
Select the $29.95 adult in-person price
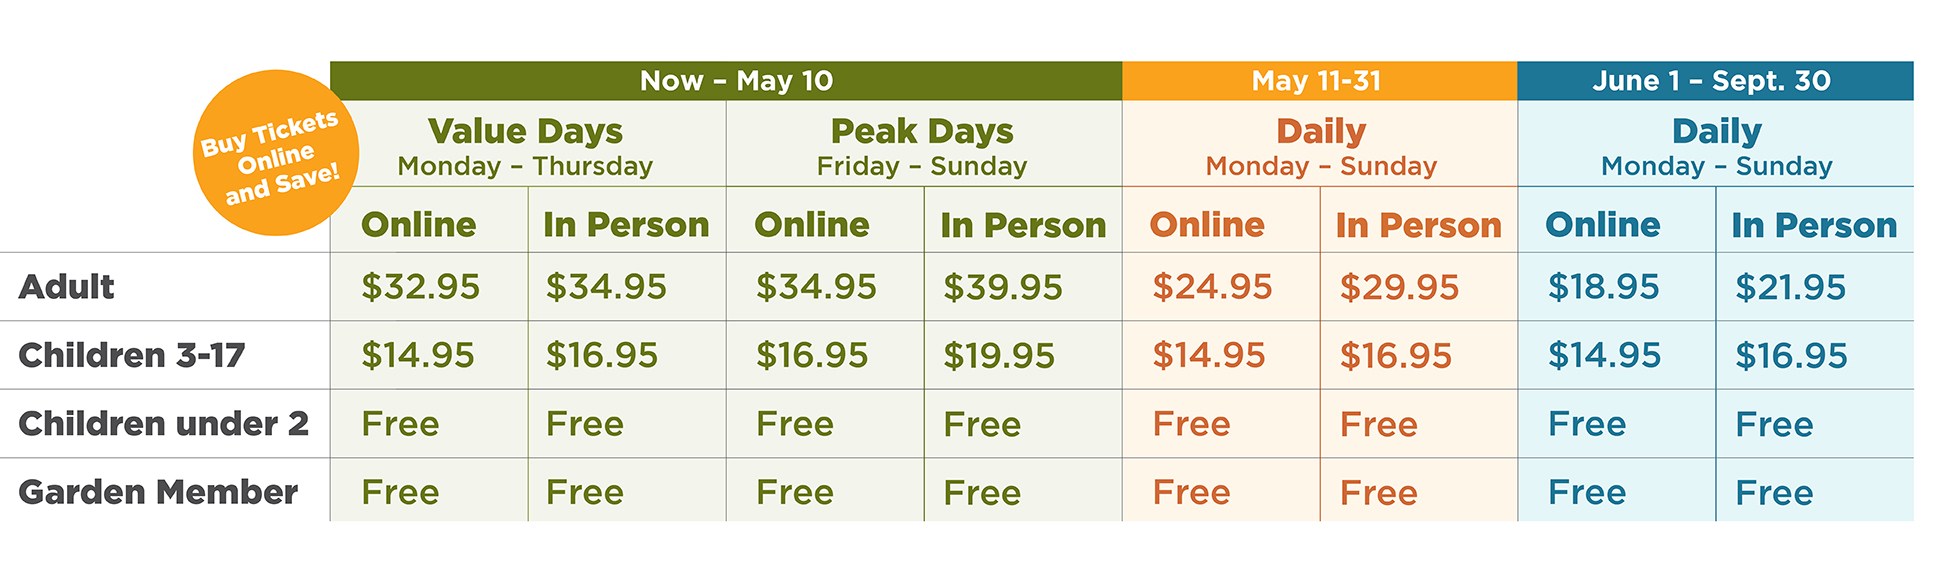(x=1399, y=288)
